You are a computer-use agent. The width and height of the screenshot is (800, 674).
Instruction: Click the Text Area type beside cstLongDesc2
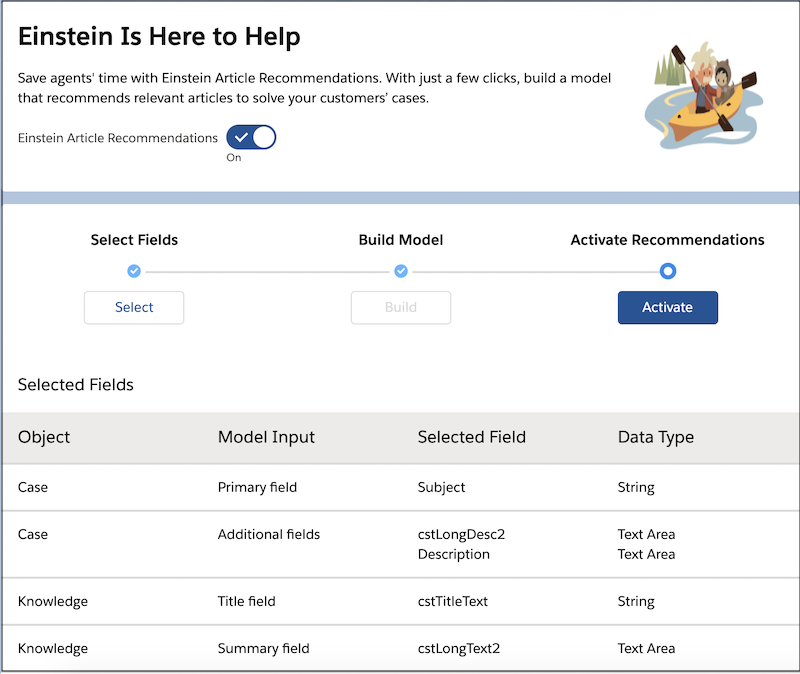click(x=646, y=534)
